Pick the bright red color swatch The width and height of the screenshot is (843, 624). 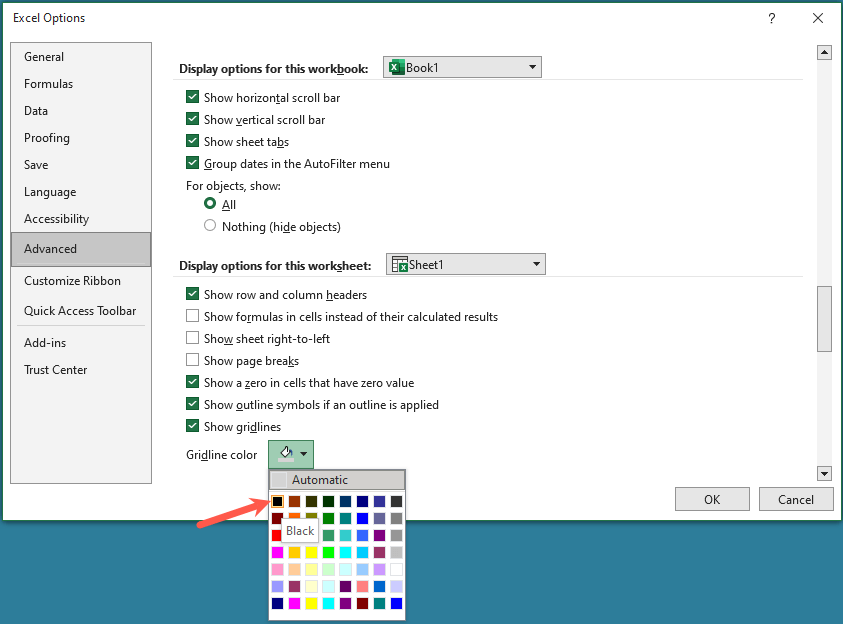pyautogui.click(x=276, y=535)
